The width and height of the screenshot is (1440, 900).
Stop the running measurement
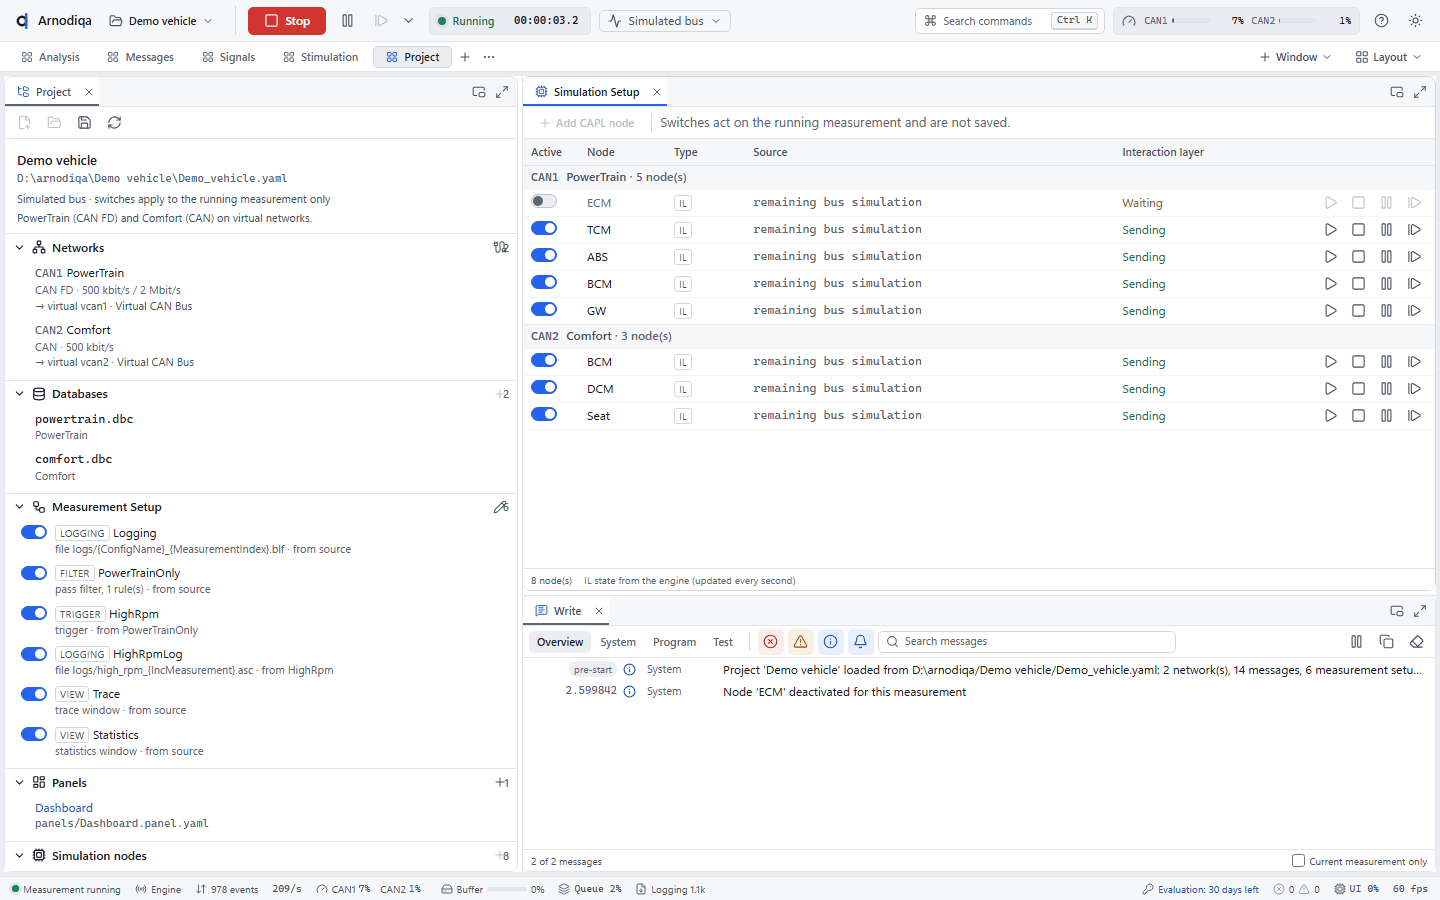286,20
